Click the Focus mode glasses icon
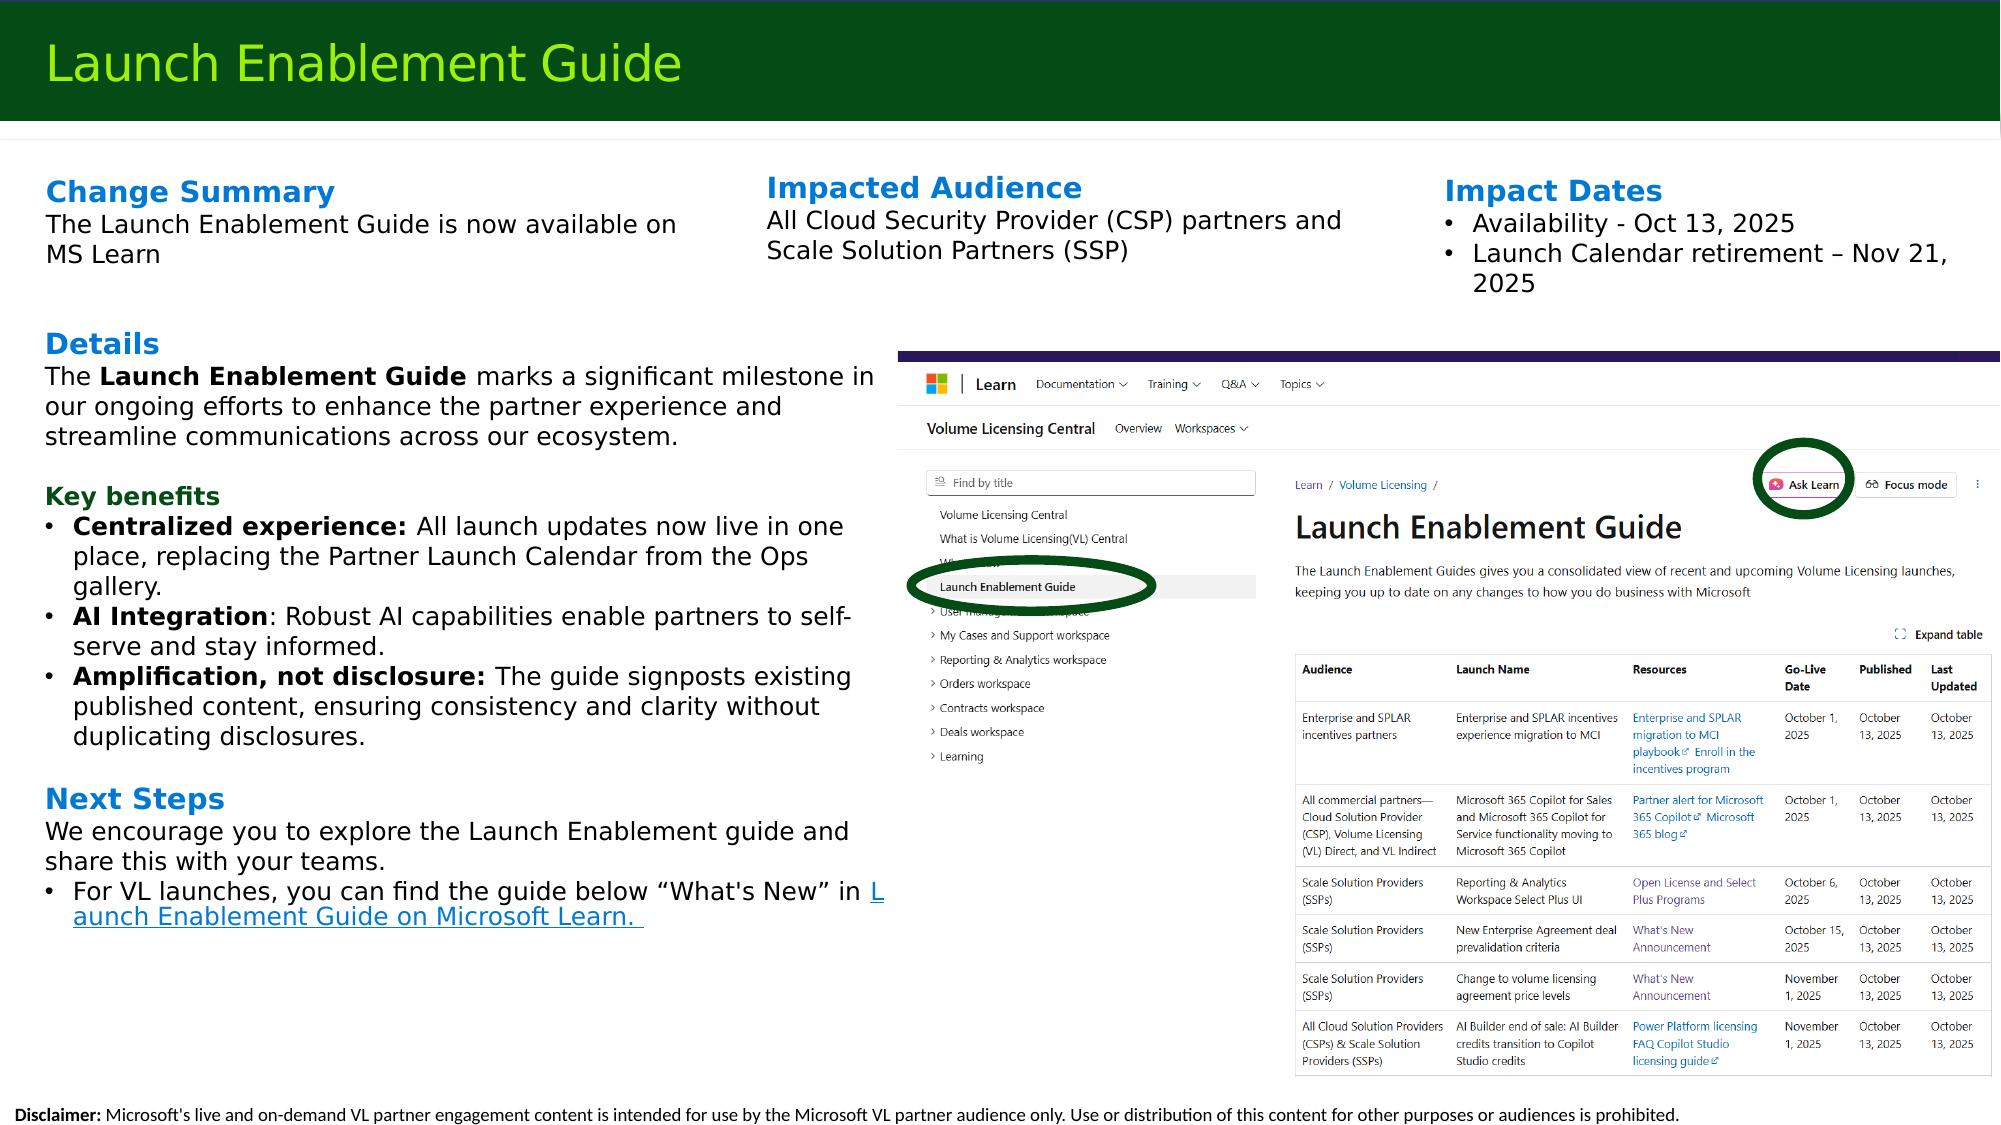The image size is (2001, 1125). 1872,484
